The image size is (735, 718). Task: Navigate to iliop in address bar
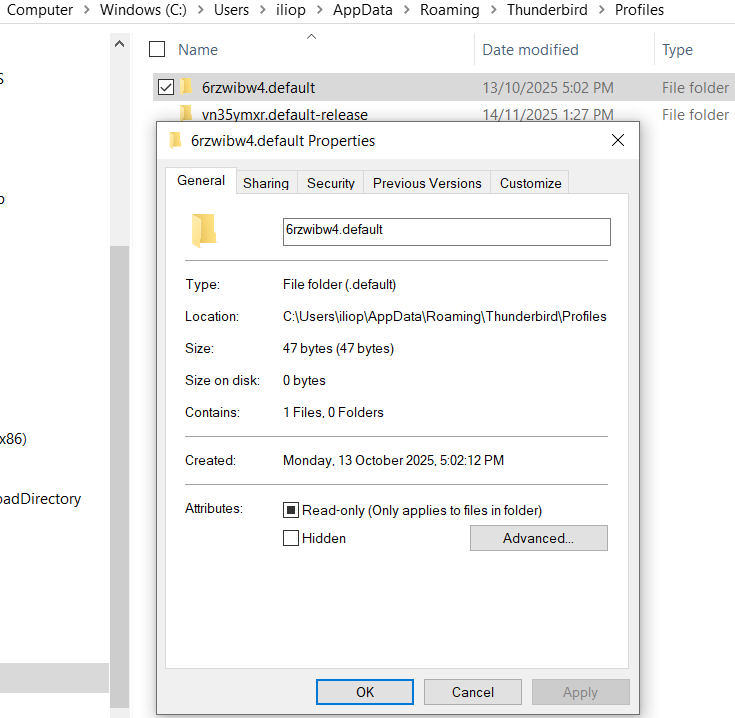(x=291, y=10)
